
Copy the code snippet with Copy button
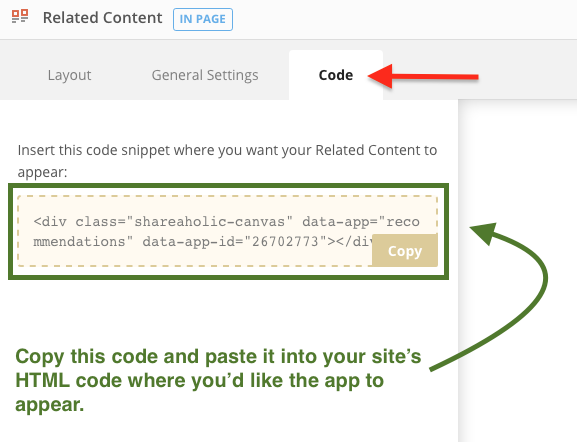coord(405,251)
